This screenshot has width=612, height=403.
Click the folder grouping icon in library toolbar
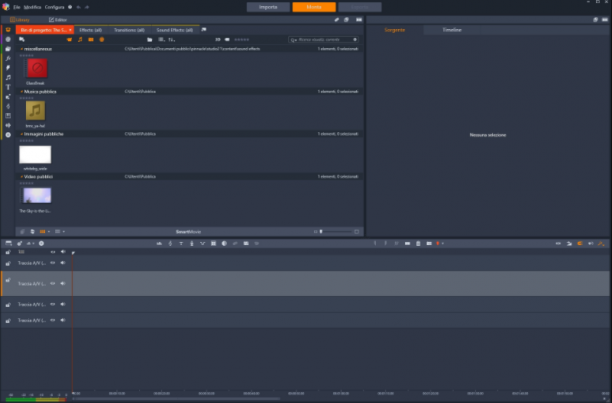point(149,39)
